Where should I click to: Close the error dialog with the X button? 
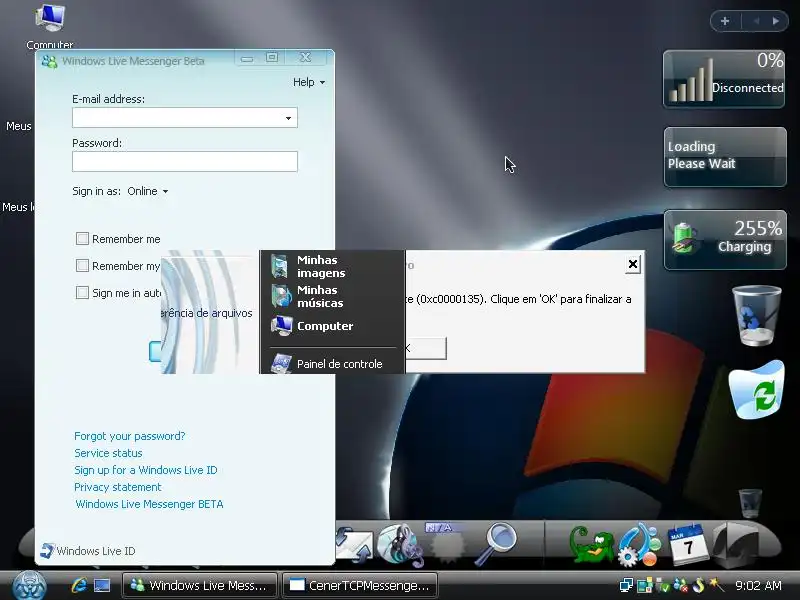(x=633, y=264)
